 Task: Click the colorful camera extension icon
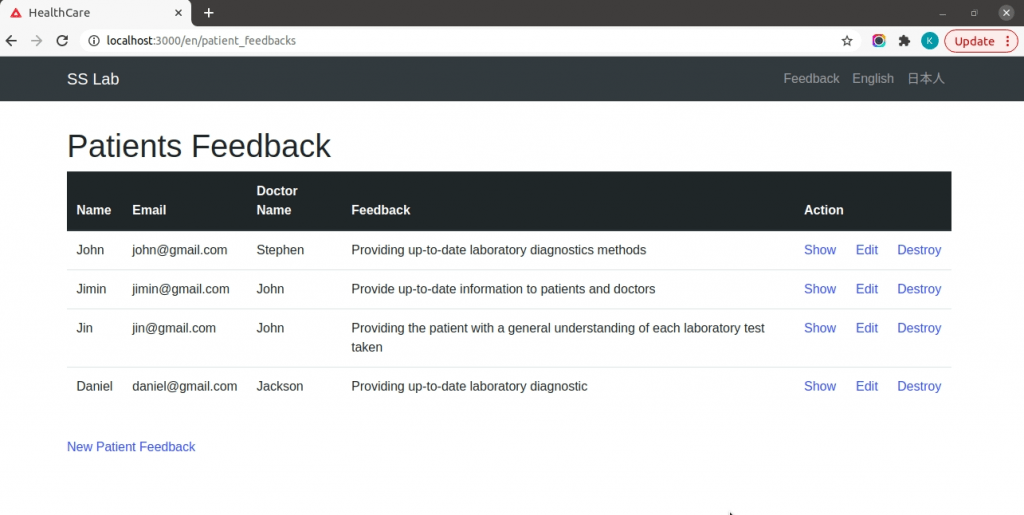point(879,41)
